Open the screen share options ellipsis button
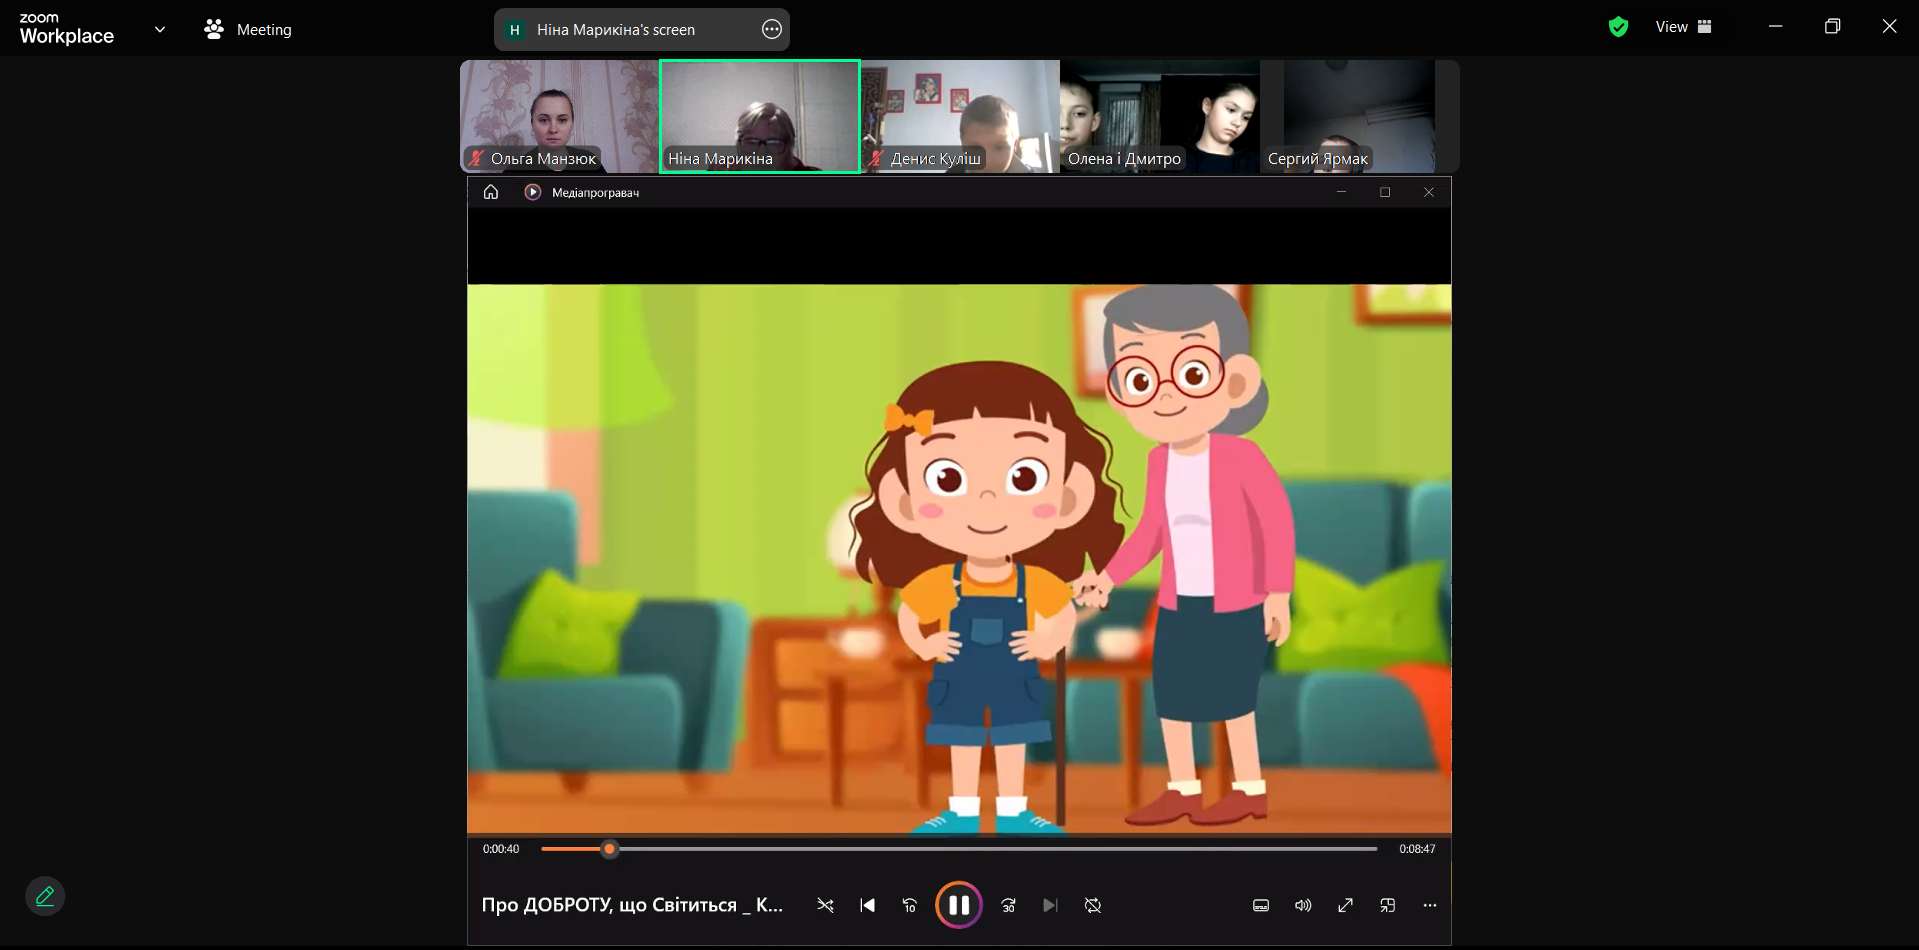This screenshot has height=950, width=1919. pyautogui.click(x=772, y=29)
